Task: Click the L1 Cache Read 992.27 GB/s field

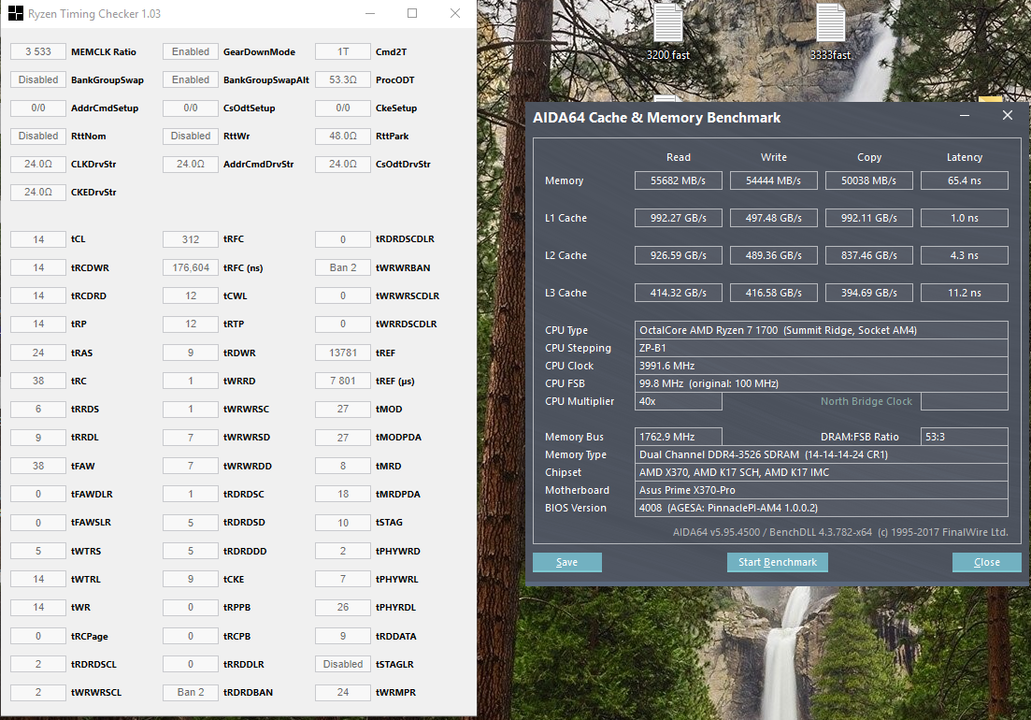Action: coord(678,218)
